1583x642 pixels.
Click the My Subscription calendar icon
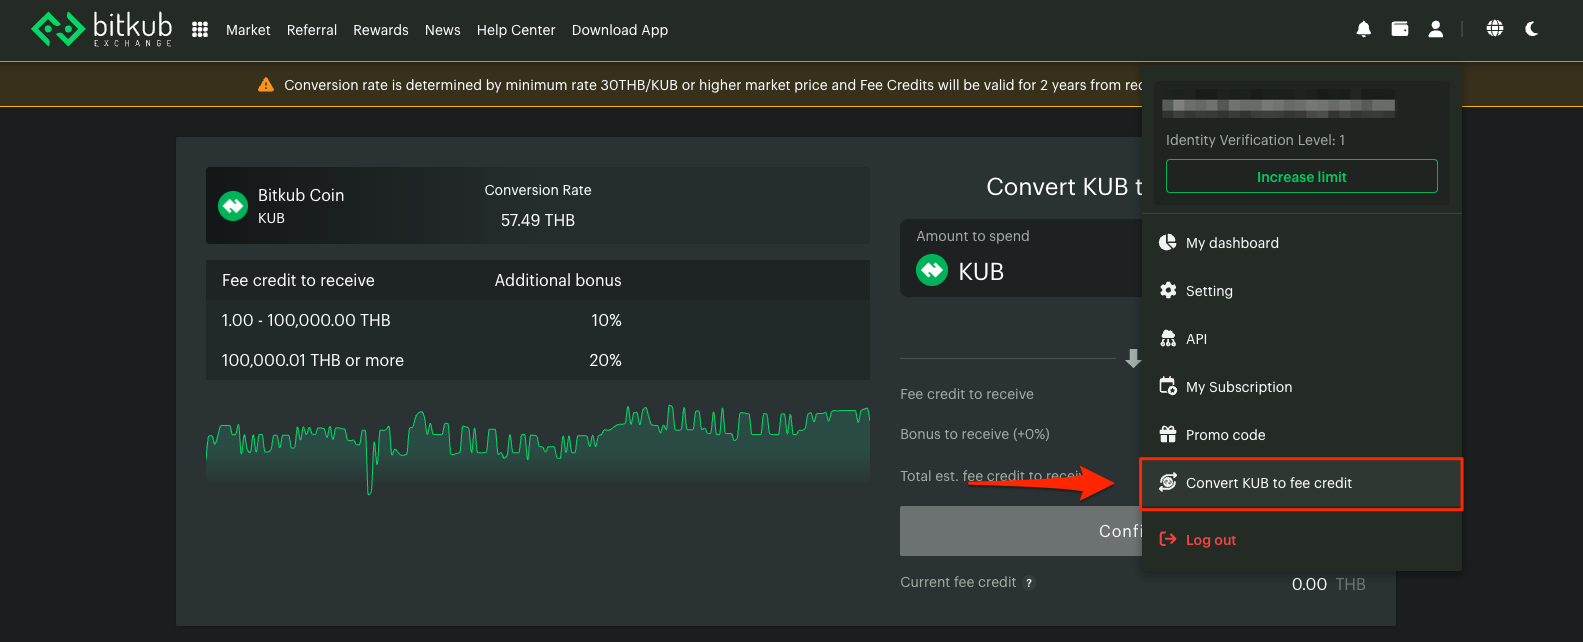click(1167, 386)
